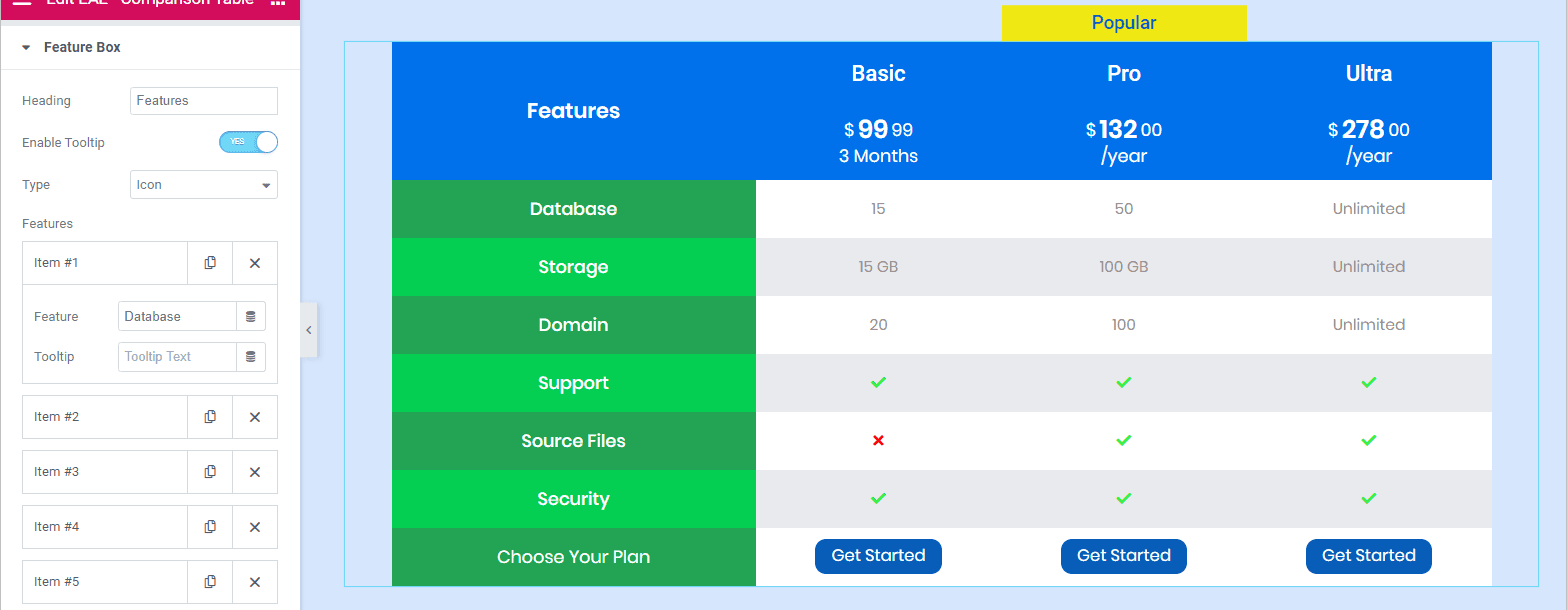Remove Item #4 feature
The height and width of the screenshot is (610, 1567).
[x=255, y=527]
